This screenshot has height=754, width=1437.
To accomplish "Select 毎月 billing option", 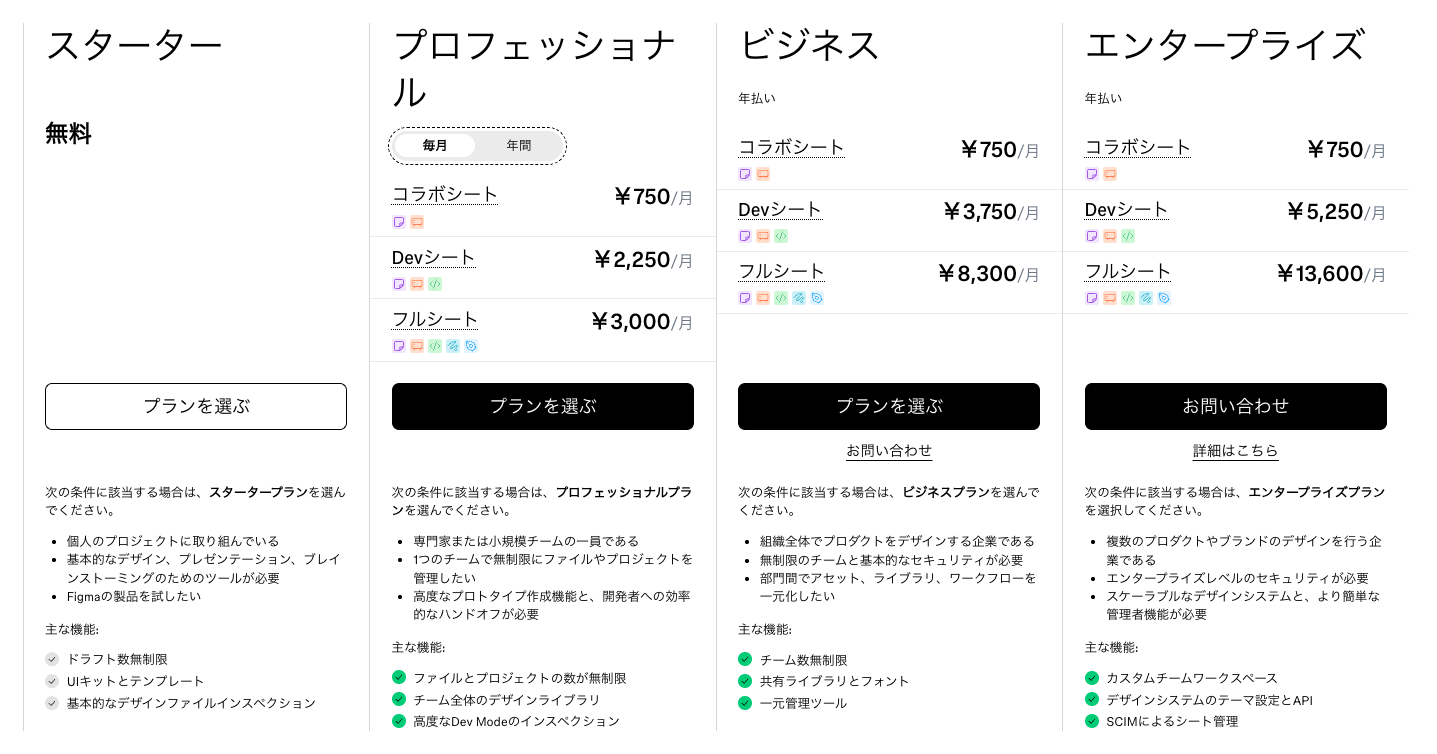I will [435, 146].
